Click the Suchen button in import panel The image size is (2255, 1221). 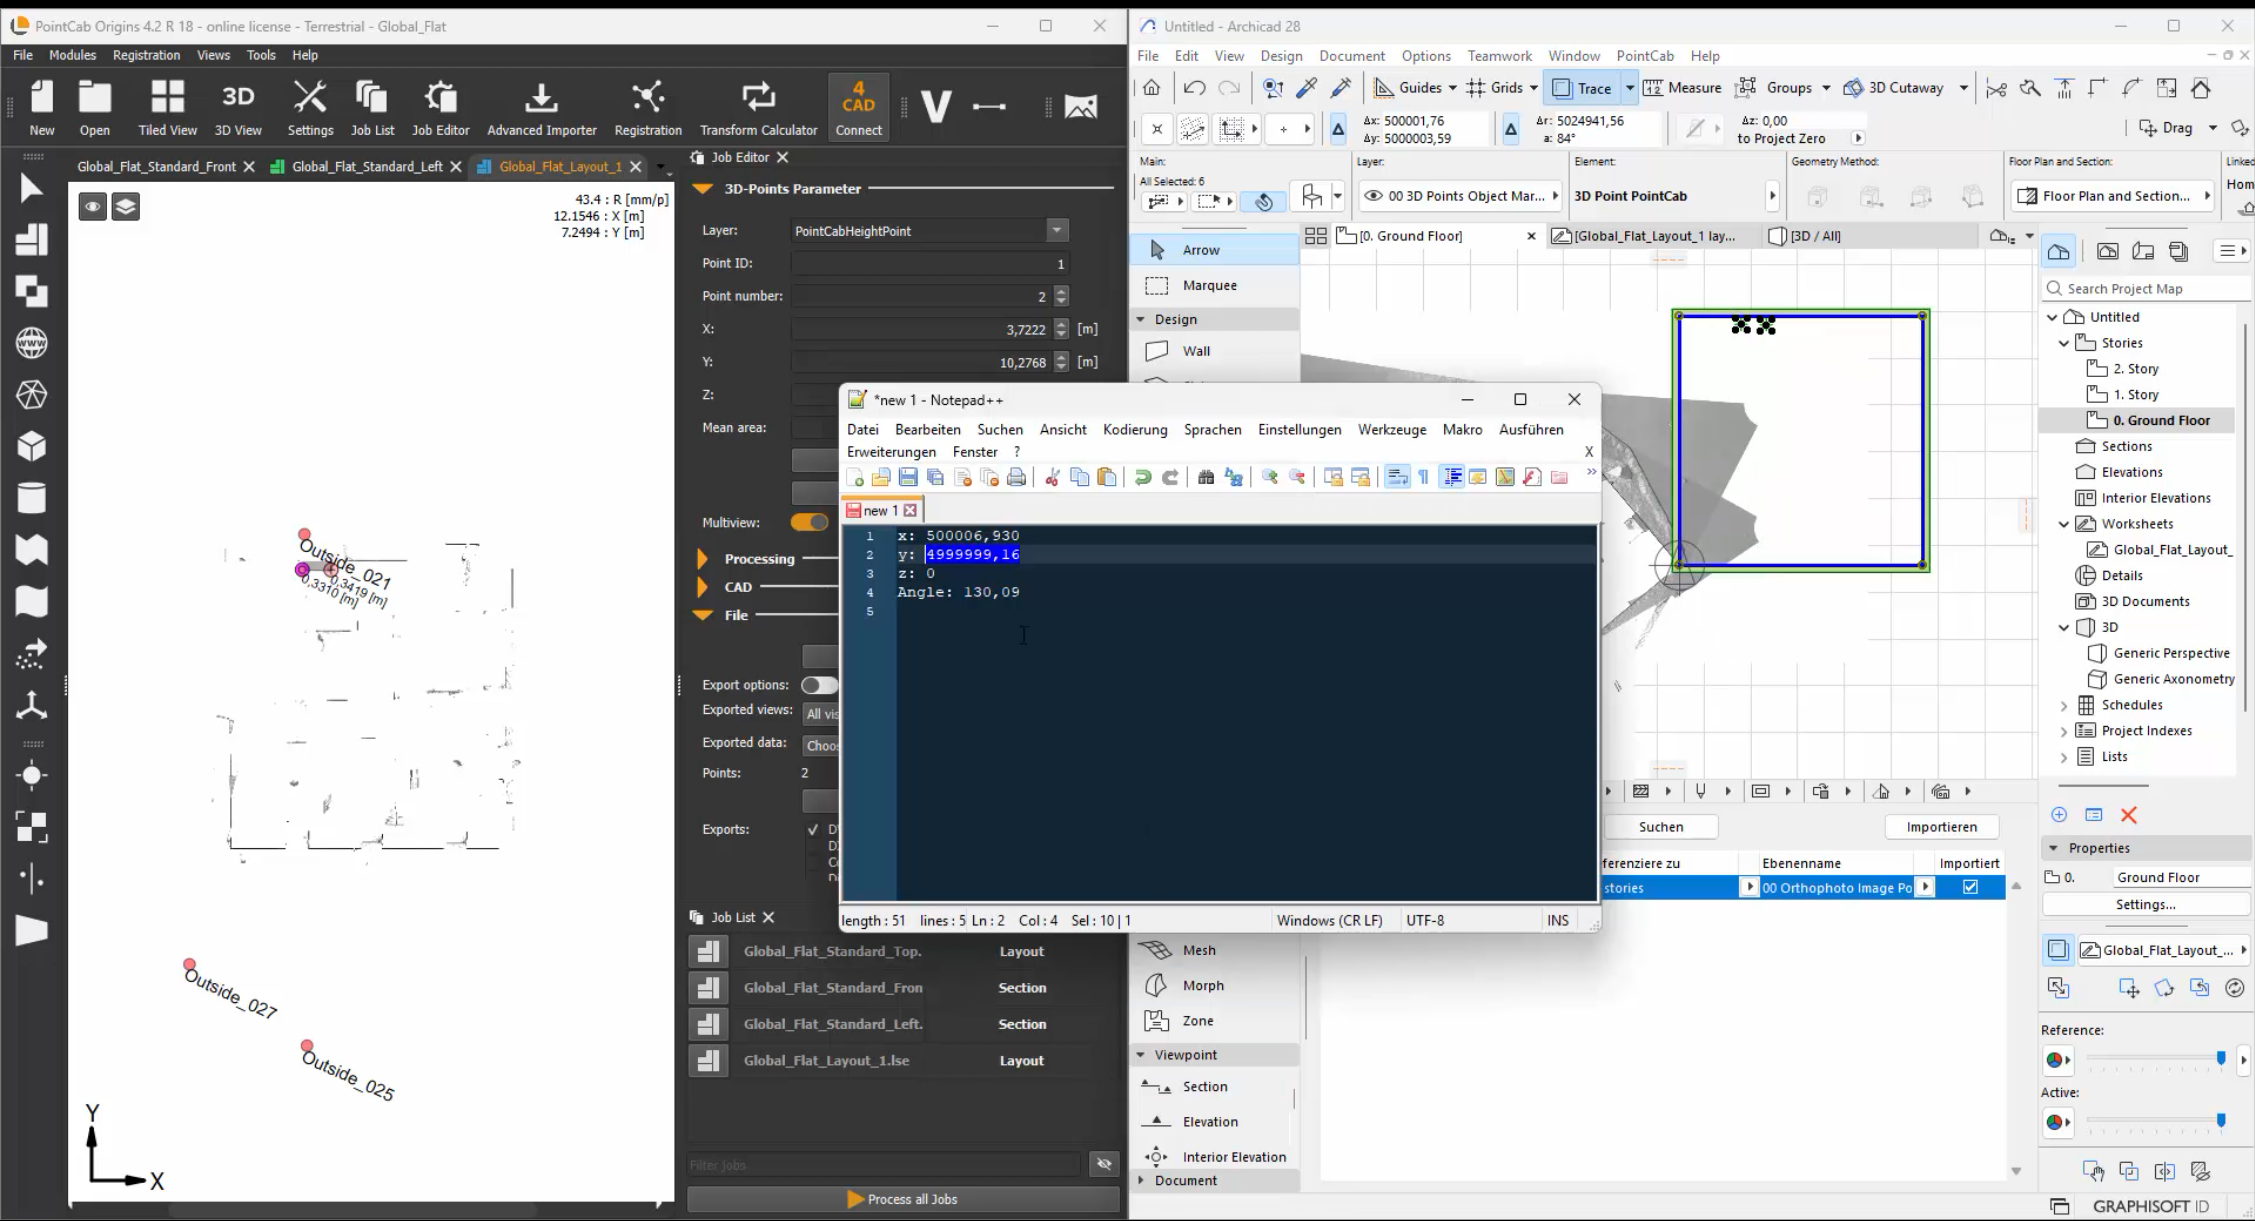point(1661,827)
